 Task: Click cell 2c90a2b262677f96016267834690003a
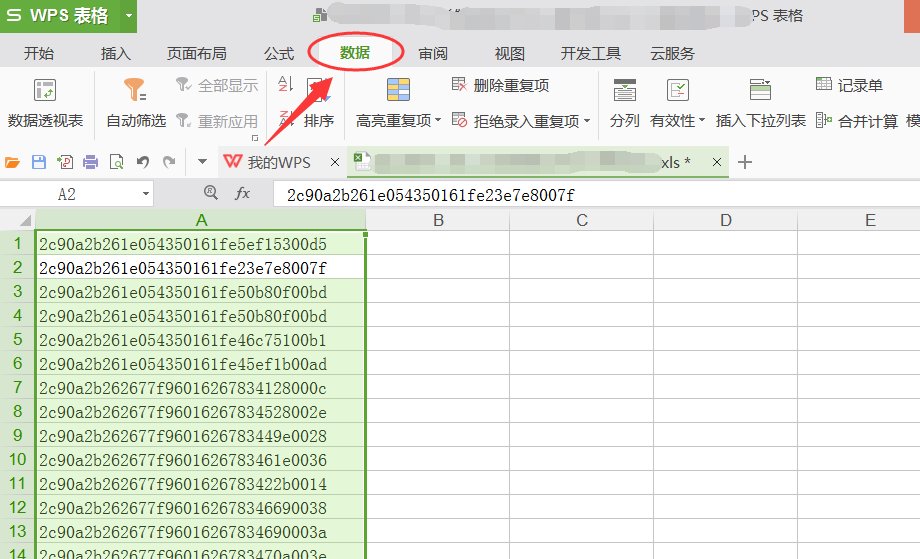tap(201, 531)
